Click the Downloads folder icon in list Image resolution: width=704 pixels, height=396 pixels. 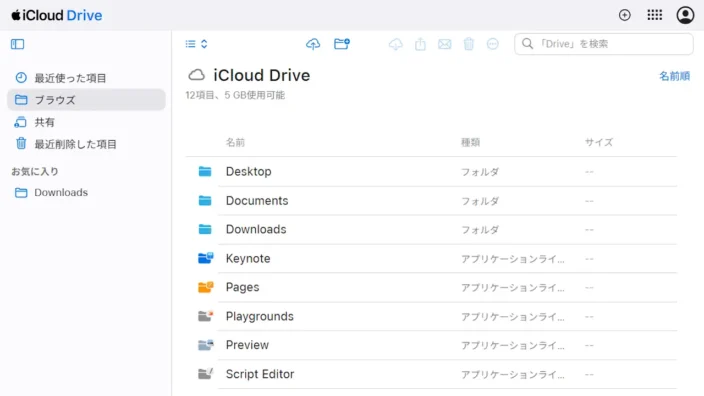coord(205,229)
